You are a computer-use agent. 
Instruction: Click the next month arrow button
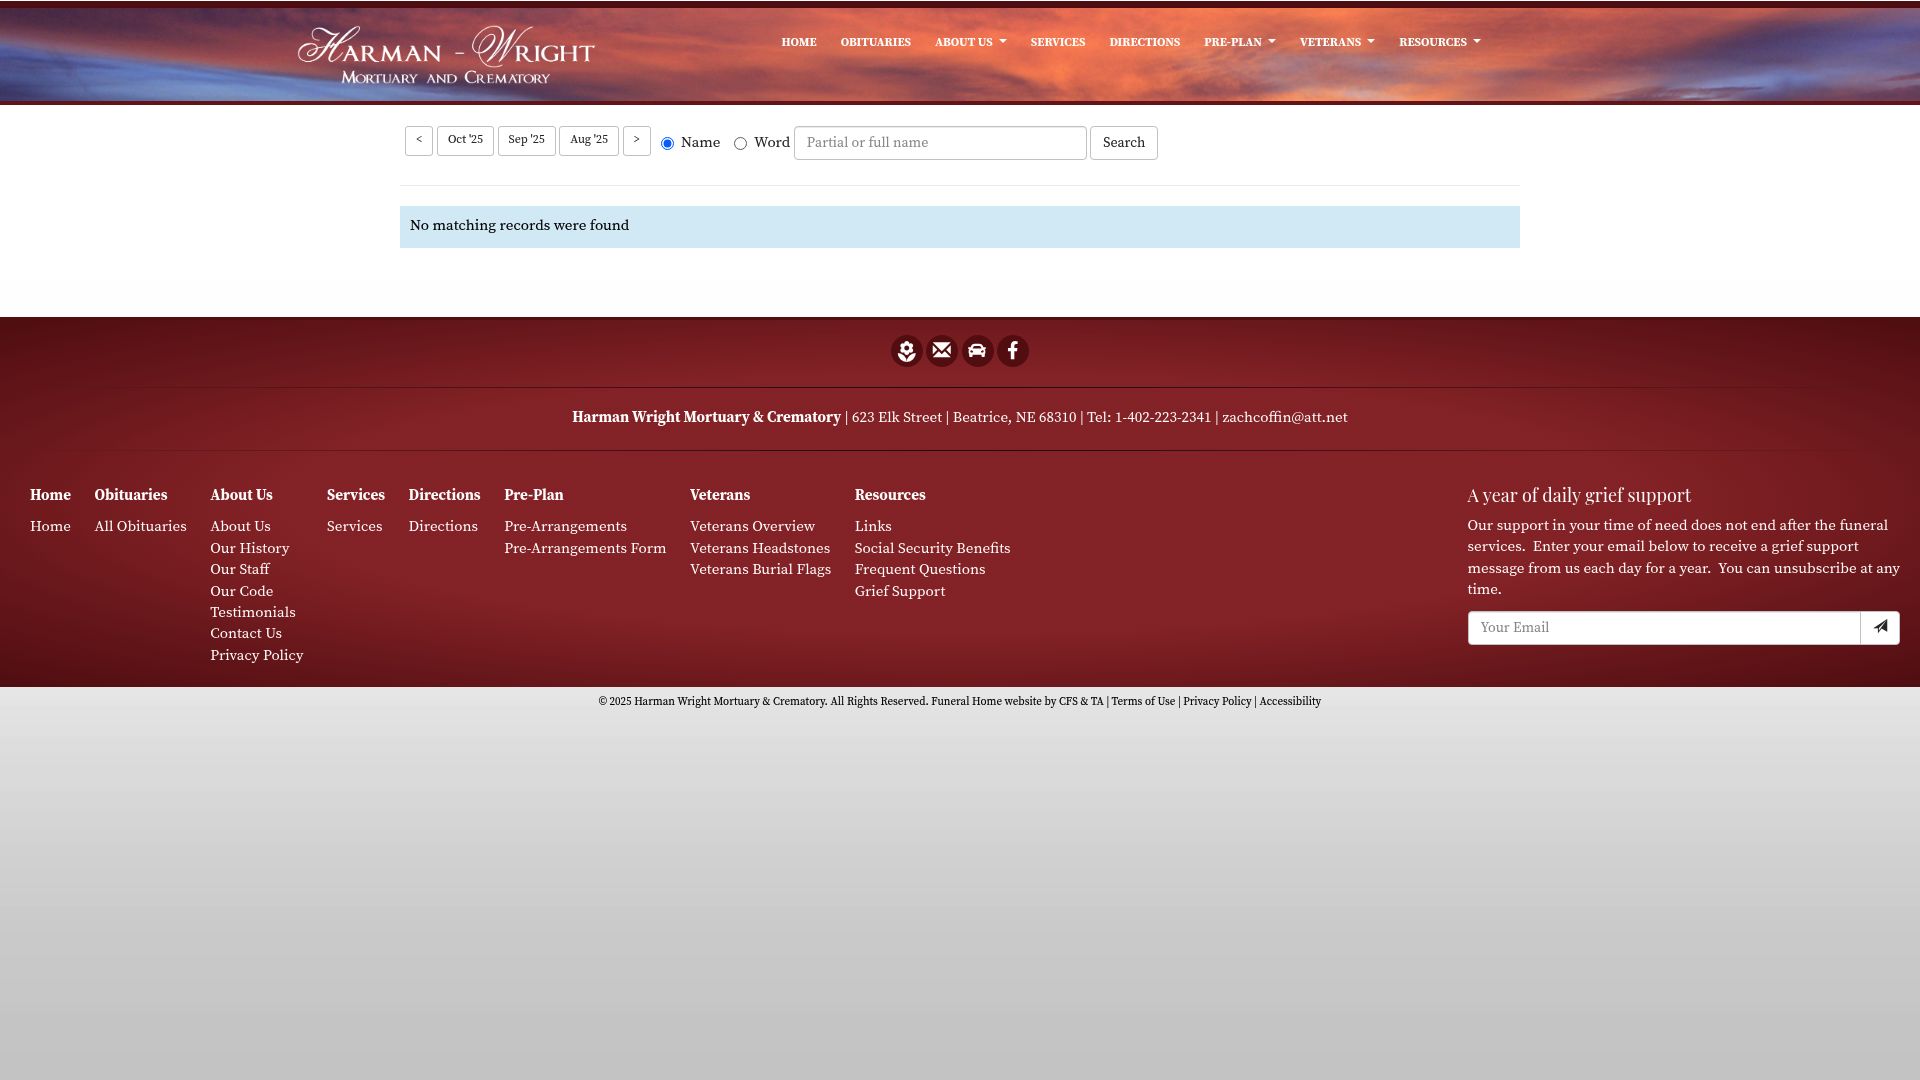637,141
